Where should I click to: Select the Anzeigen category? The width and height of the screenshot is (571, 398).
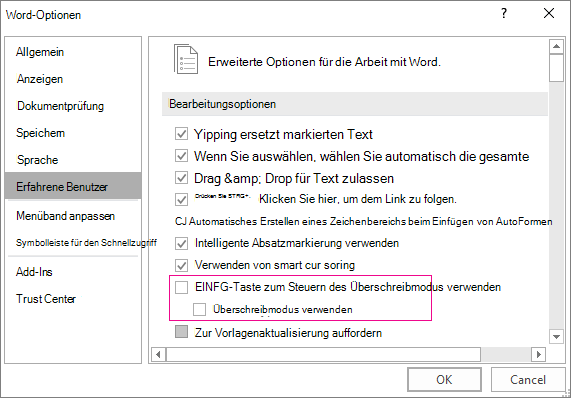[x=40, y=79]
